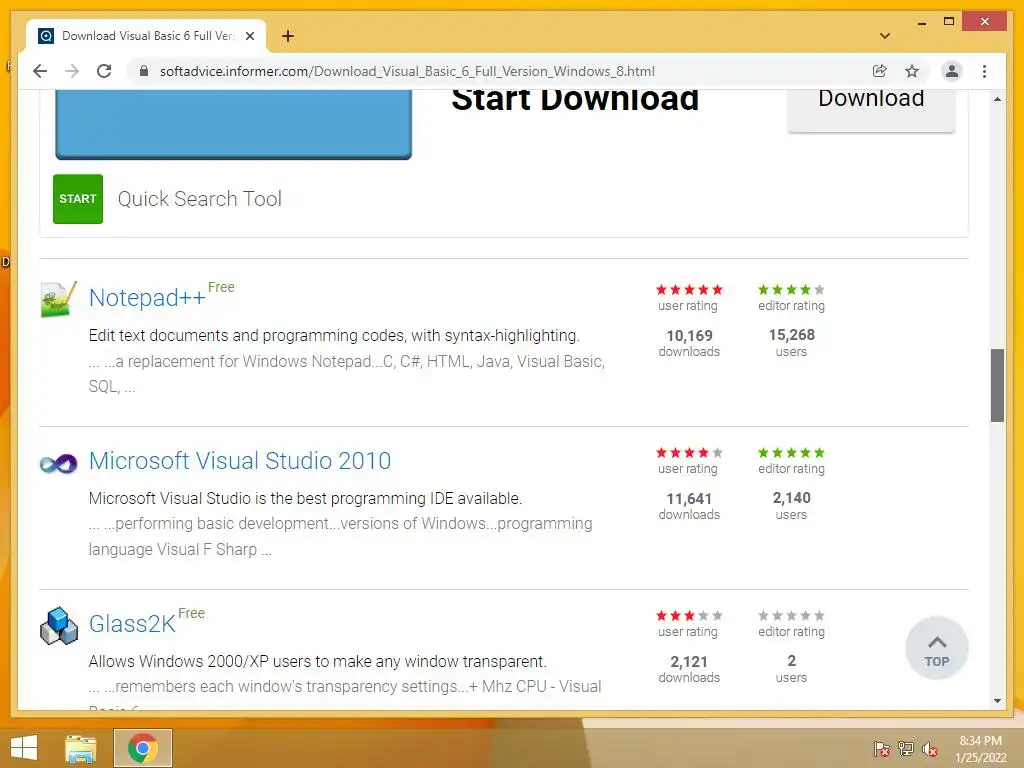Image resolution: width=1024 pixels, height=768 pixels.
Task: Click the muted volume tray icon
Action: [x=930, y=749]
